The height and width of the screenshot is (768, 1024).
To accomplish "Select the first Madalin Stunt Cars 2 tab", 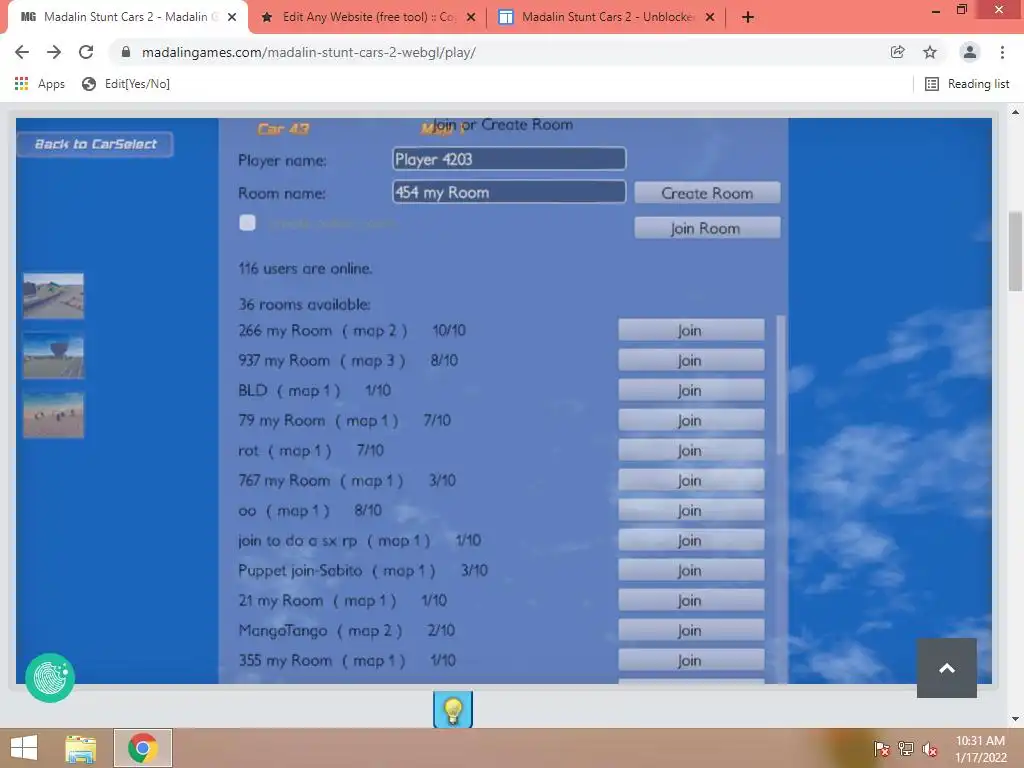I will pyautogui.click(x=127, y=17).
